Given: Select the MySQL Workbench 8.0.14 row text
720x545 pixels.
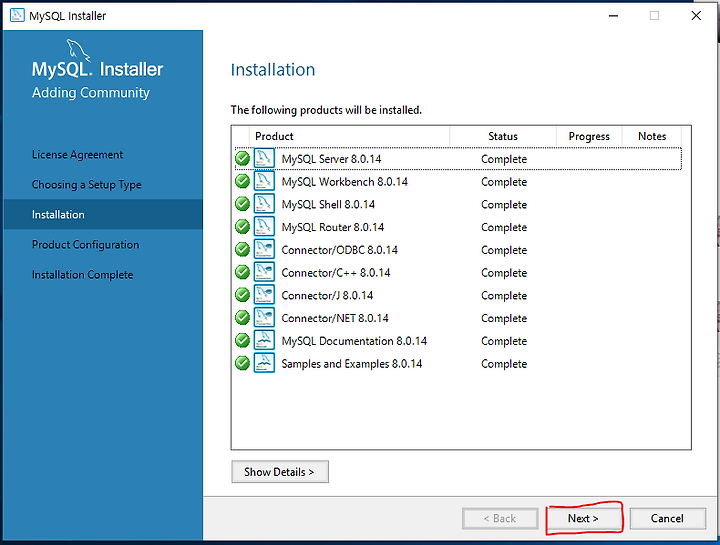Looking at the screenshot, I should pyautogui.click(x=344, y=182).
